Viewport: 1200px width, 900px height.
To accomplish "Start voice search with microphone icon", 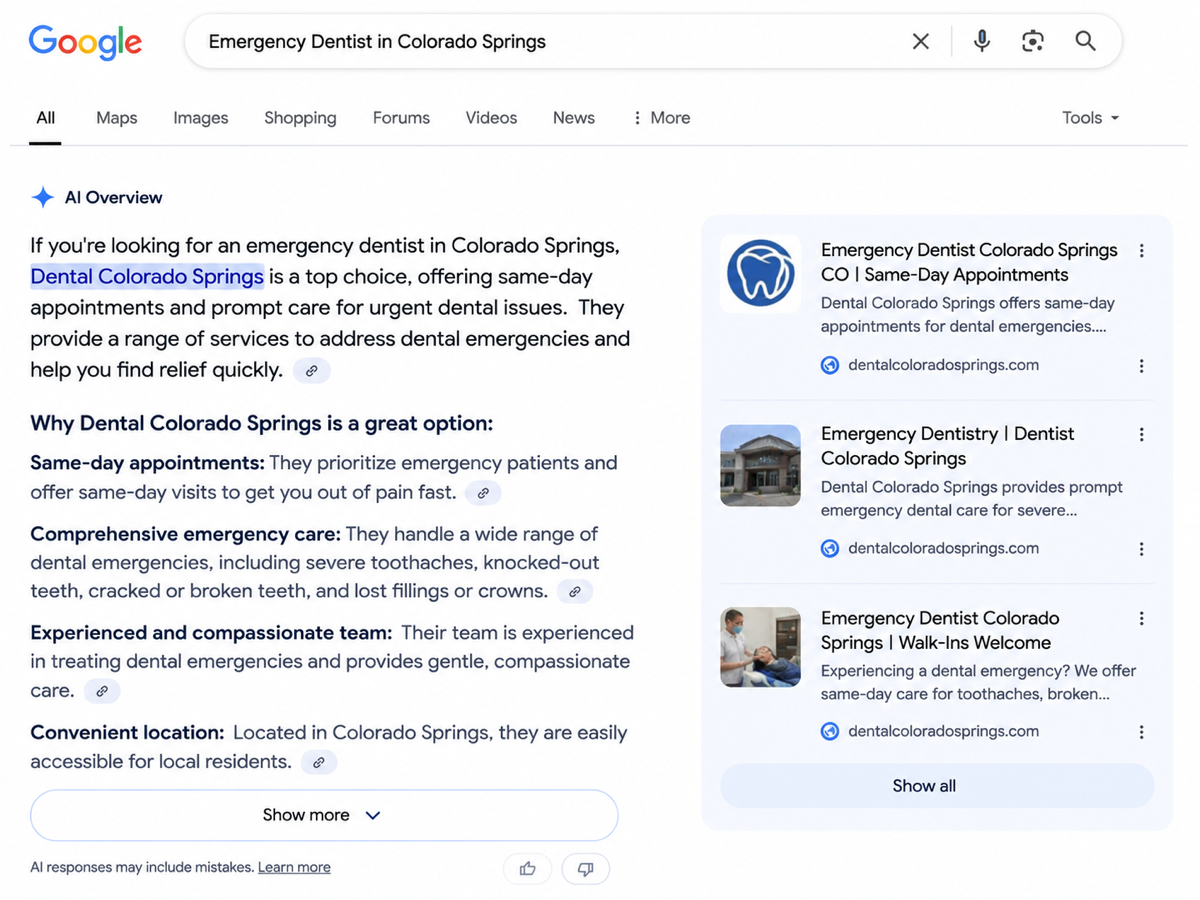I will click(x=982, y=41).
